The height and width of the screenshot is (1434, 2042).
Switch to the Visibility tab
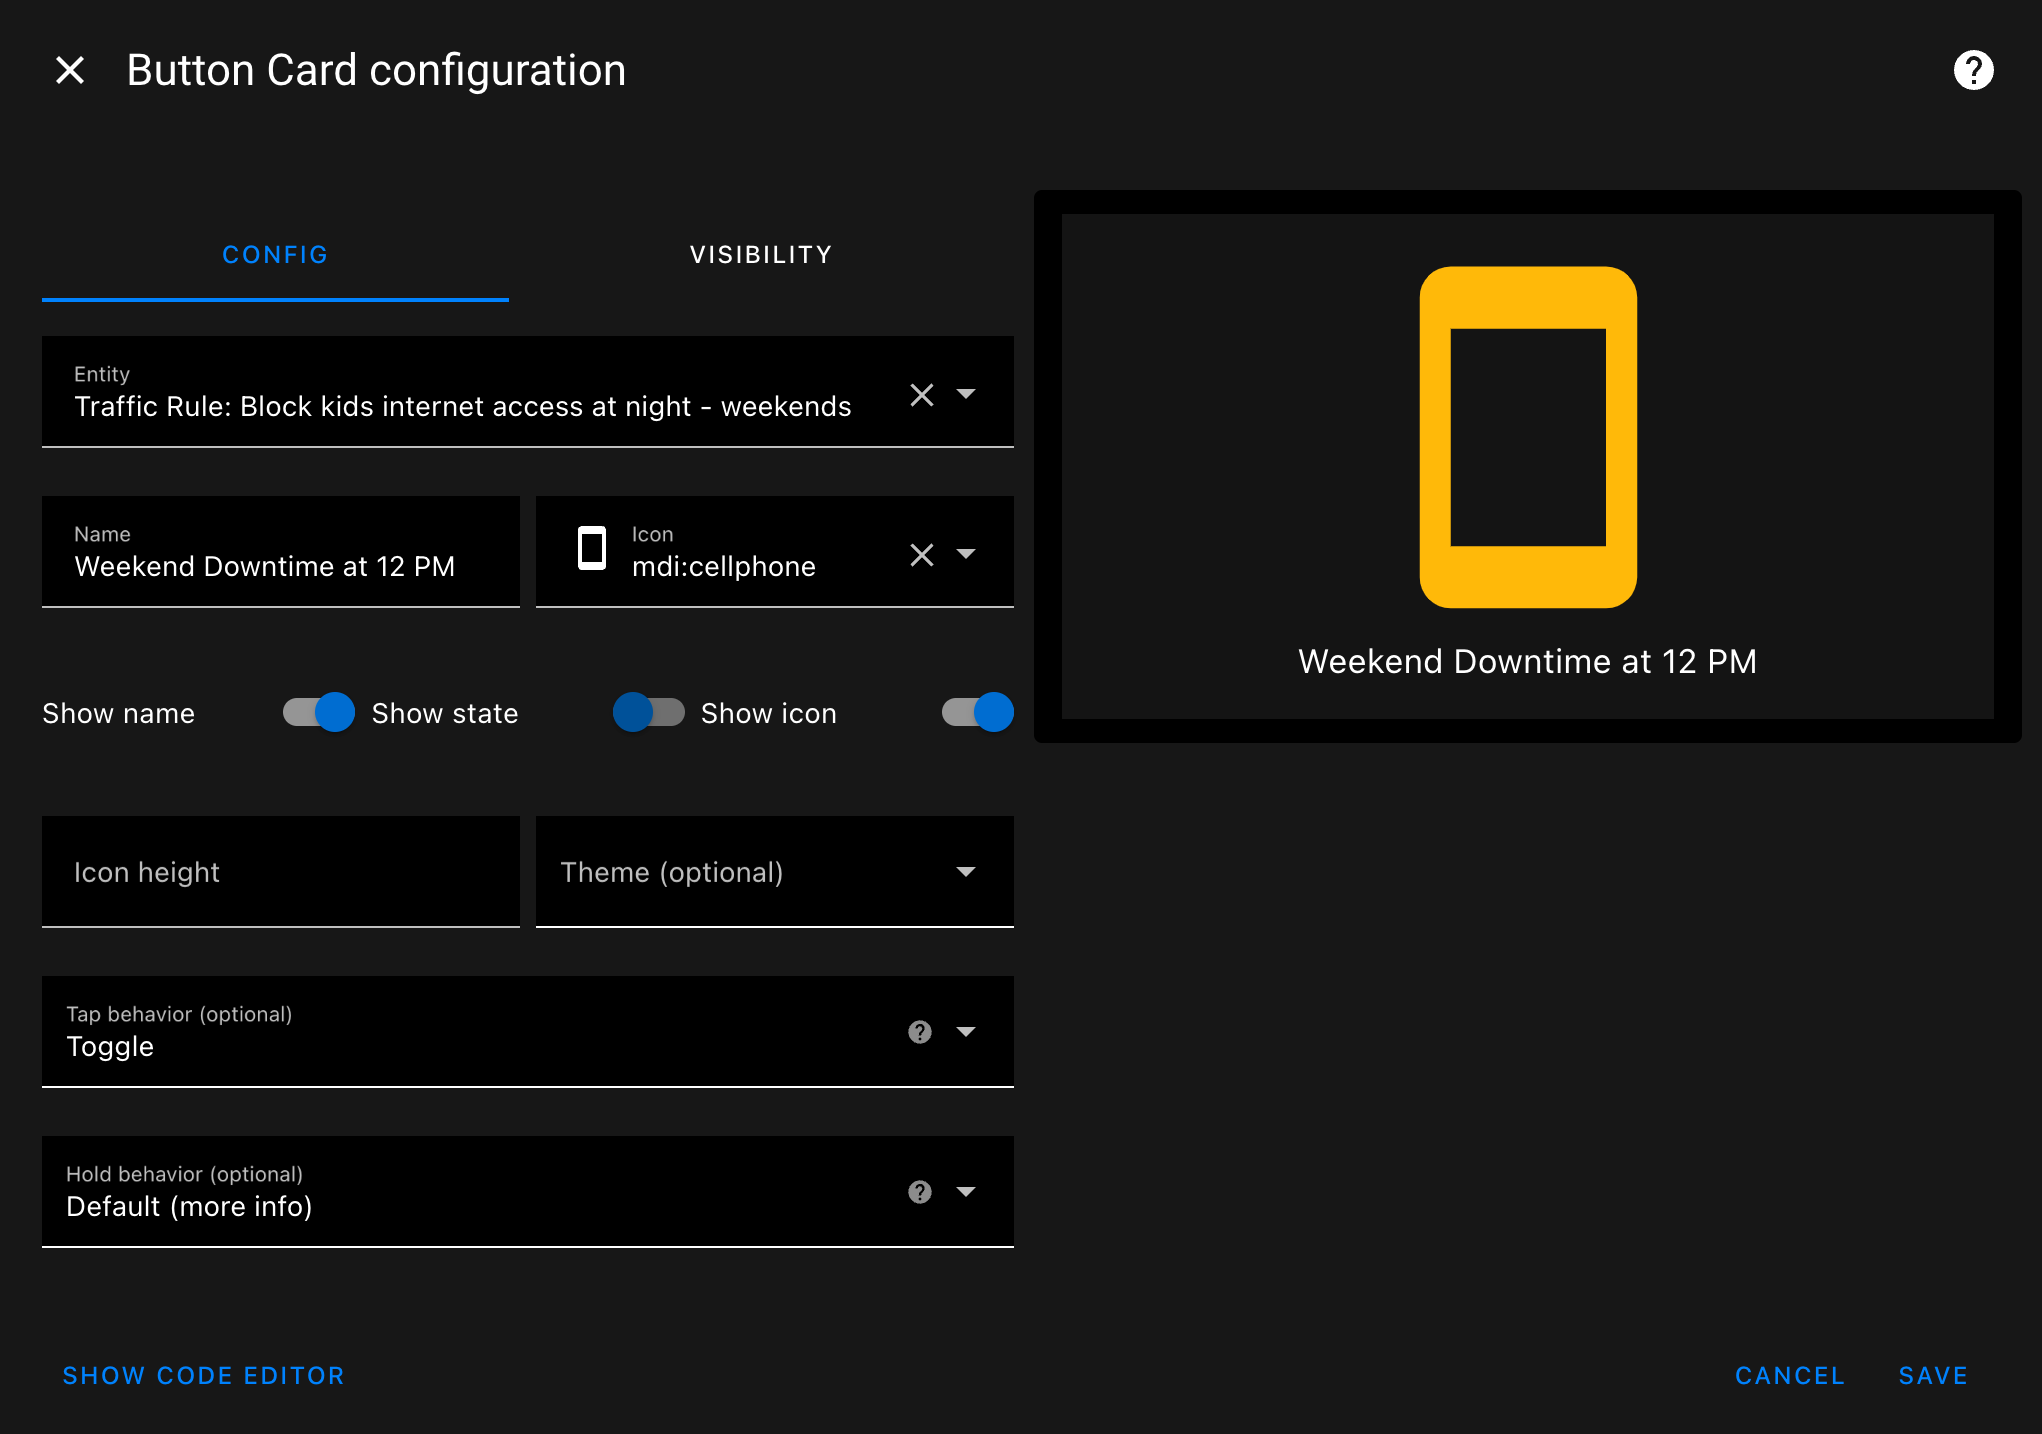760,255
